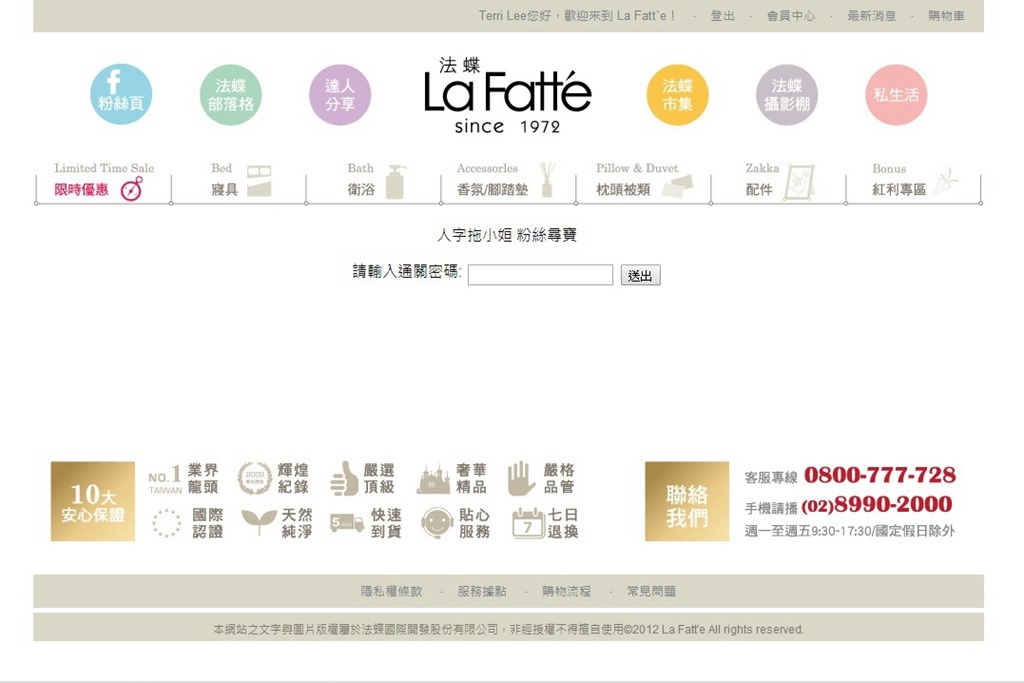Open the 最新消息 news link
This screenshot has height=683, width=1024.
pyautogui.click(x=872, y=16)
